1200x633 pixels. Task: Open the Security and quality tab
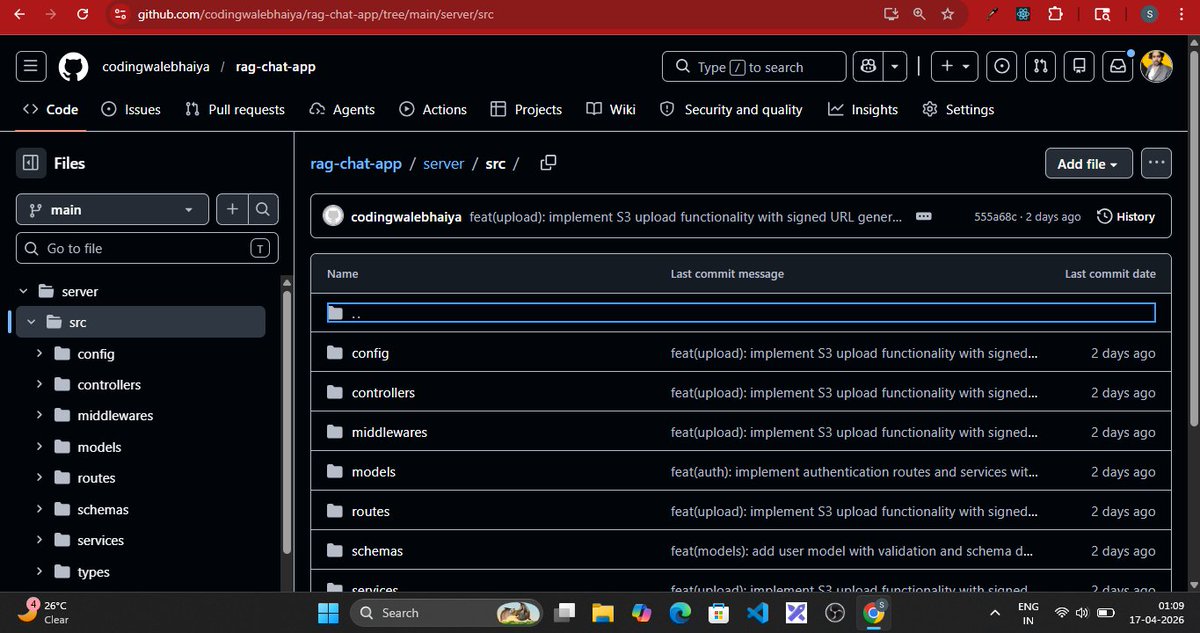731,109
